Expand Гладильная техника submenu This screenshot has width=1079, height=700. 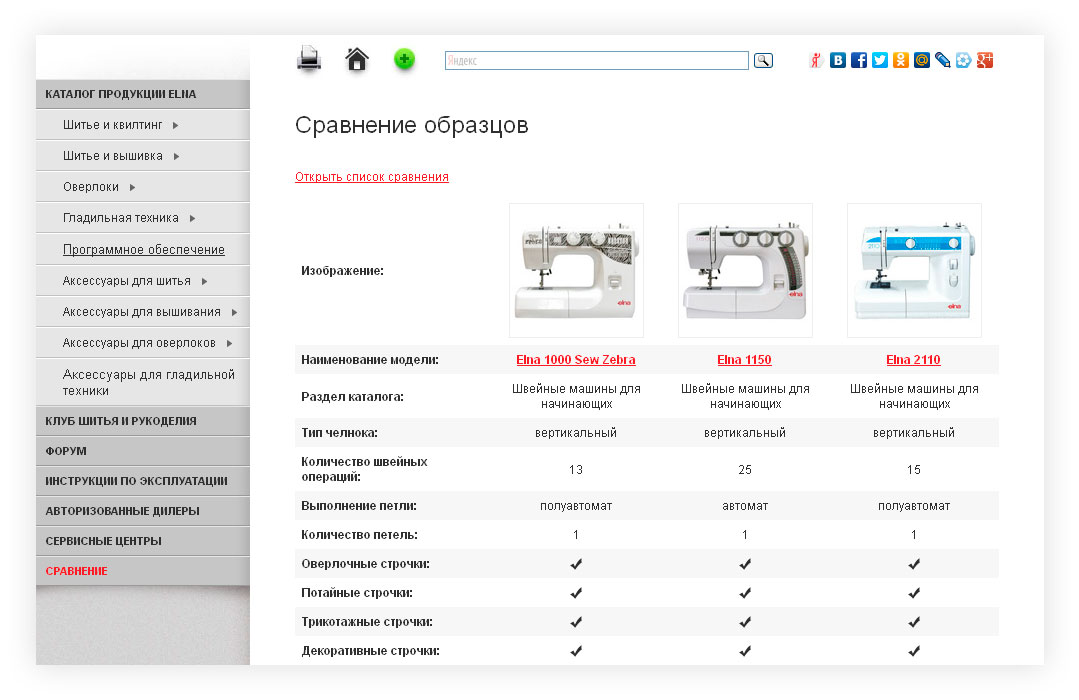coord(192,218)
